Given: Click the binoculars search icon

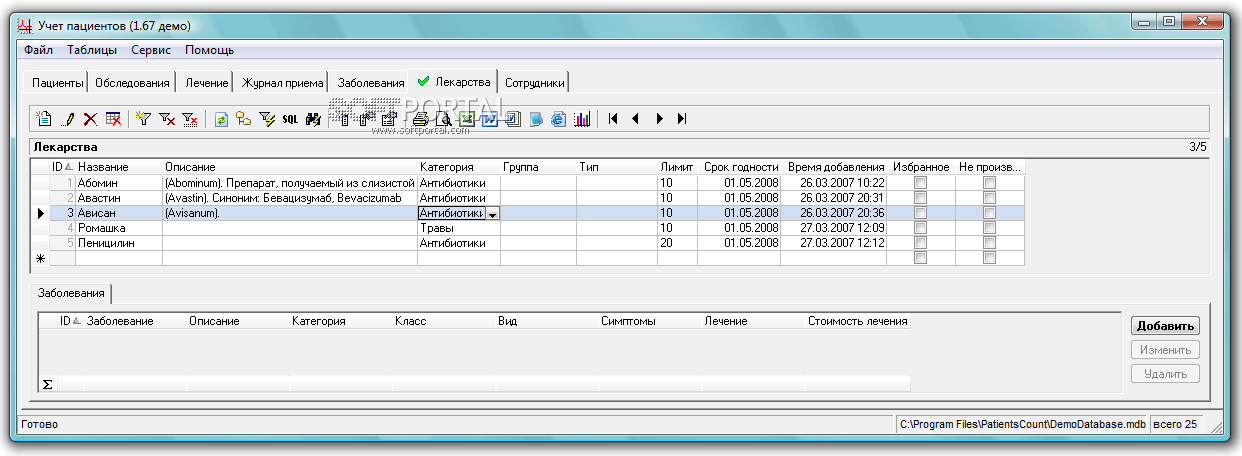Looking at the screenshot, I should [x=313, y=119].
